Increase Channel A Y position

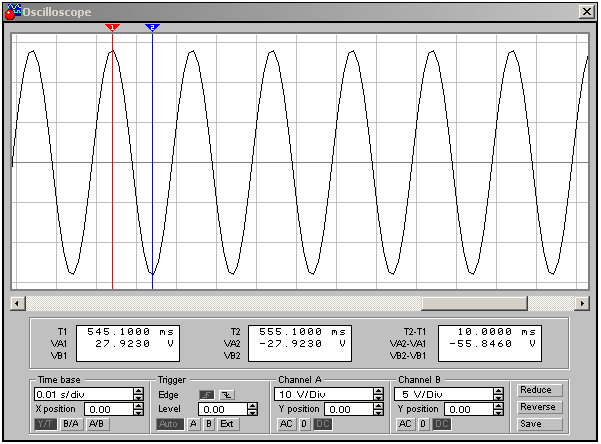379,406
